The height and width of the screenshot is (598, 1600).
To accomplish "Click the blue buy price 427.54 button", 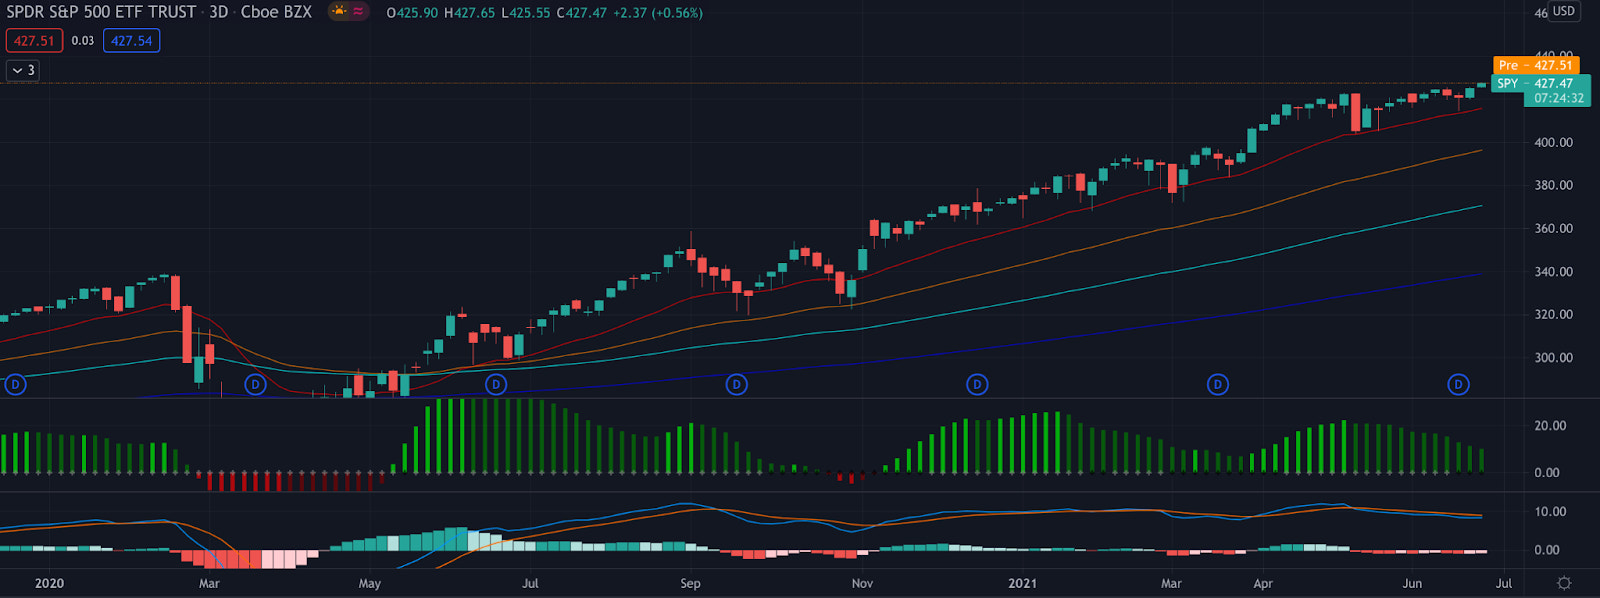I will pyautogui.click(x=131, y=41).
